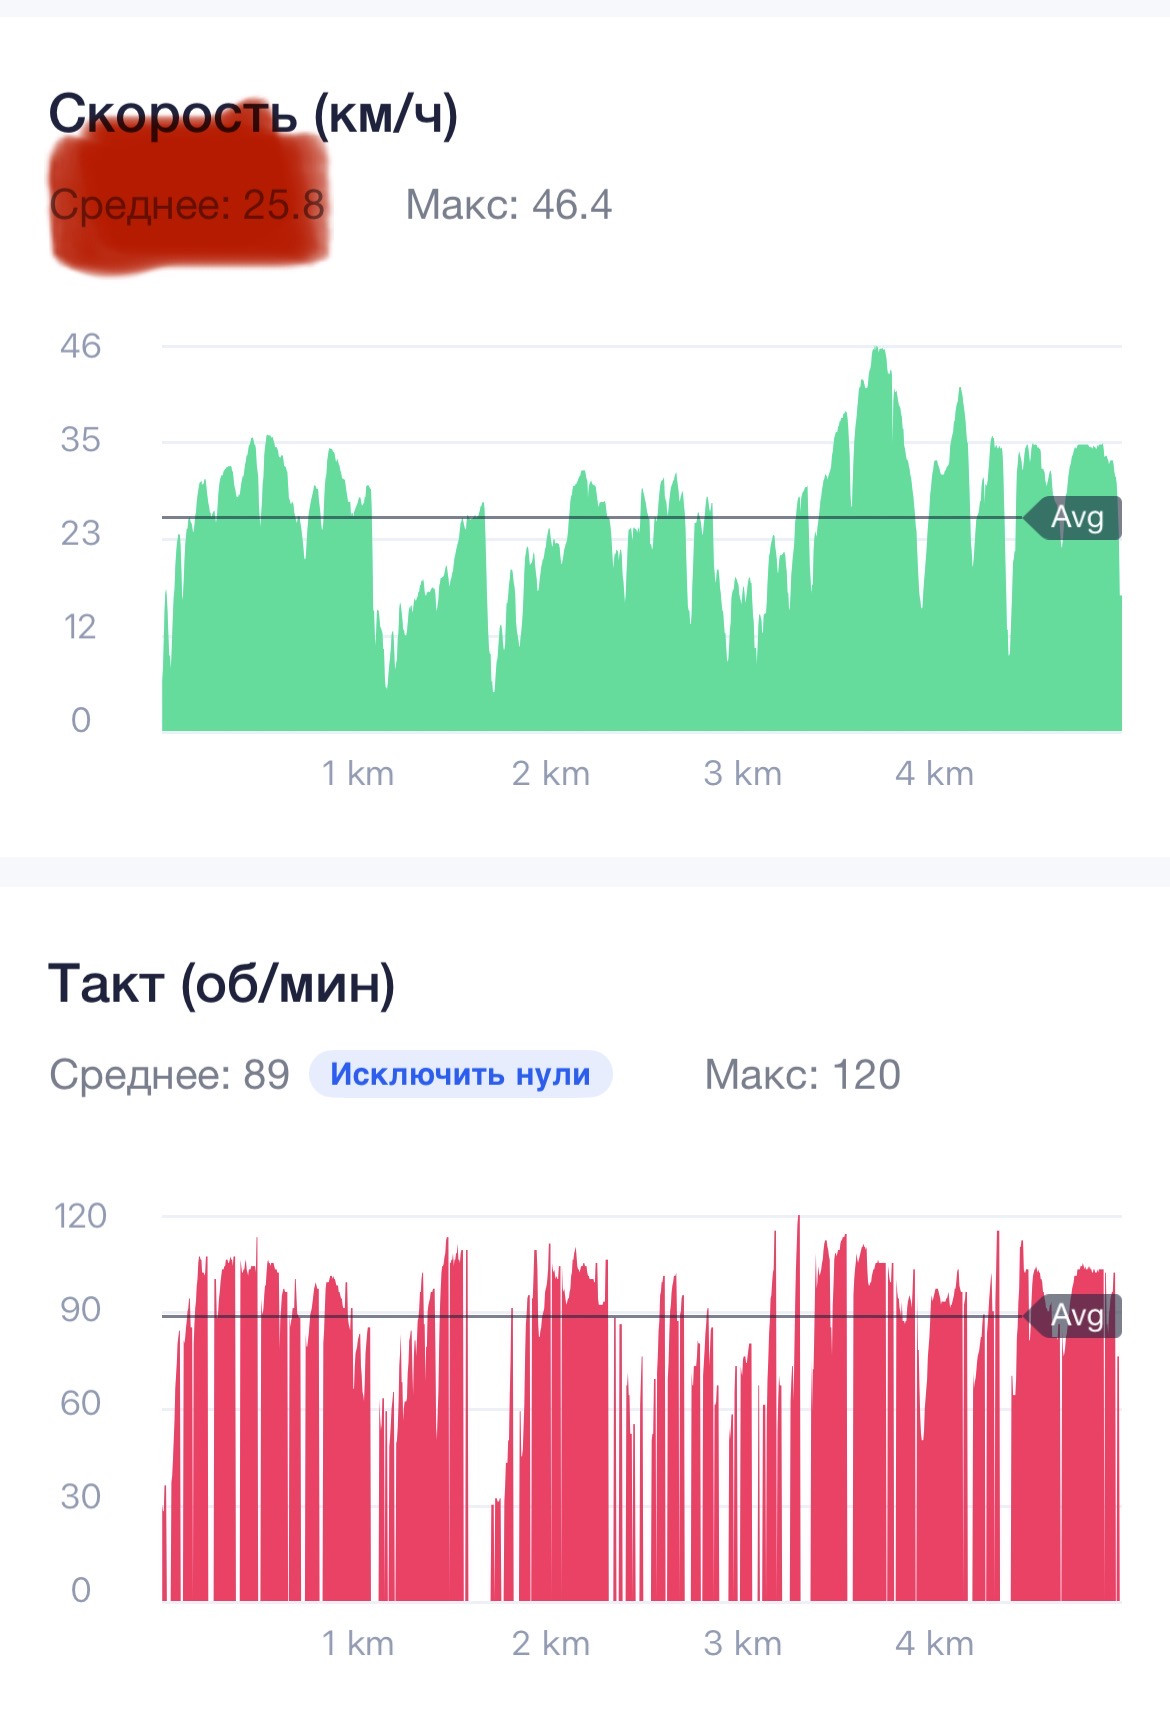Tap the 90 gridline label on cadence axis

coord(80,1310)
